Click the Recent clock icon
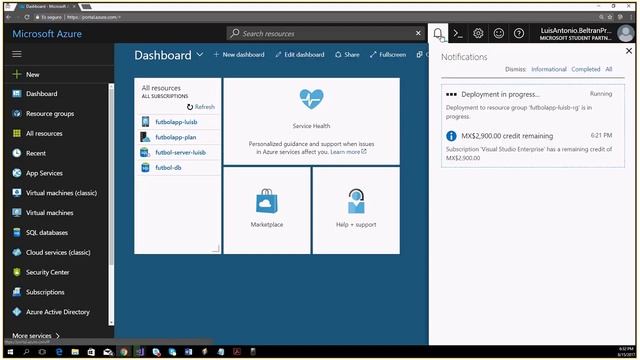640x360 pixels. [17, 153]
